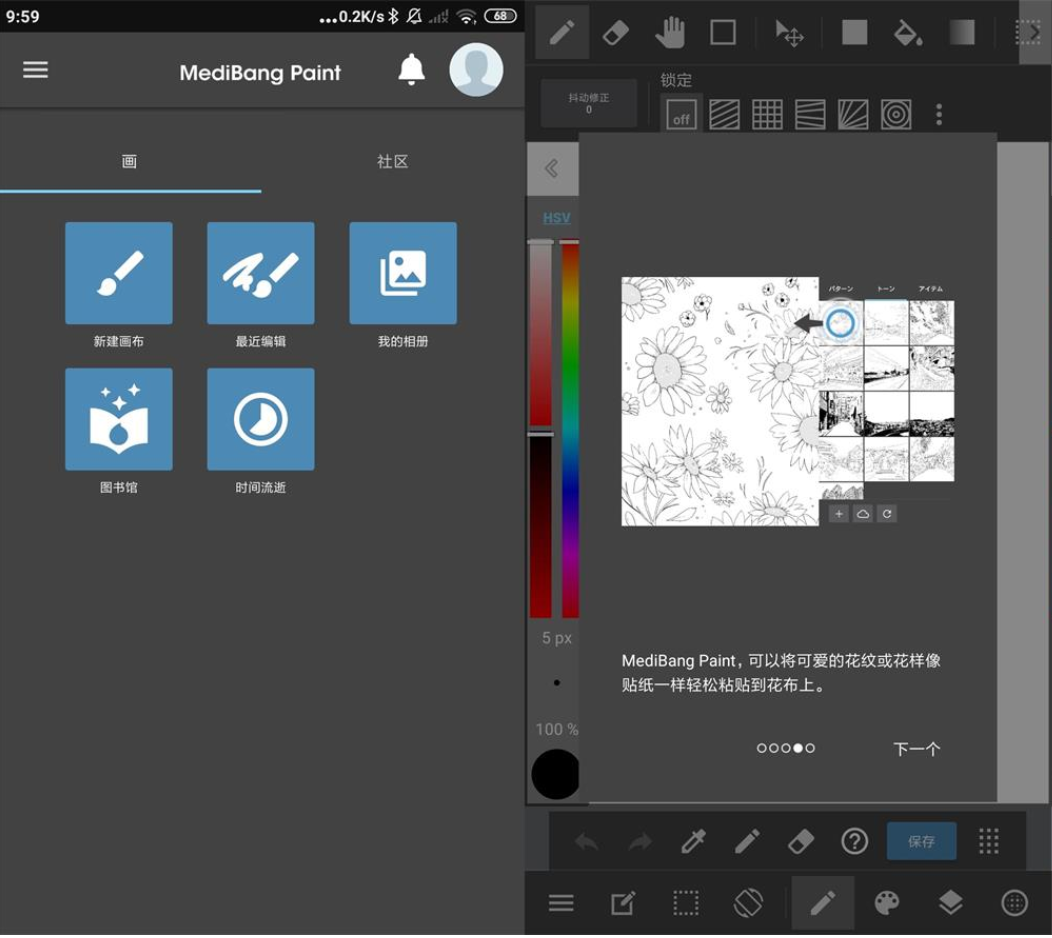1052x938 pixels.
Task: Switch to the 社区 tab
Action: (x=392, y=161)
